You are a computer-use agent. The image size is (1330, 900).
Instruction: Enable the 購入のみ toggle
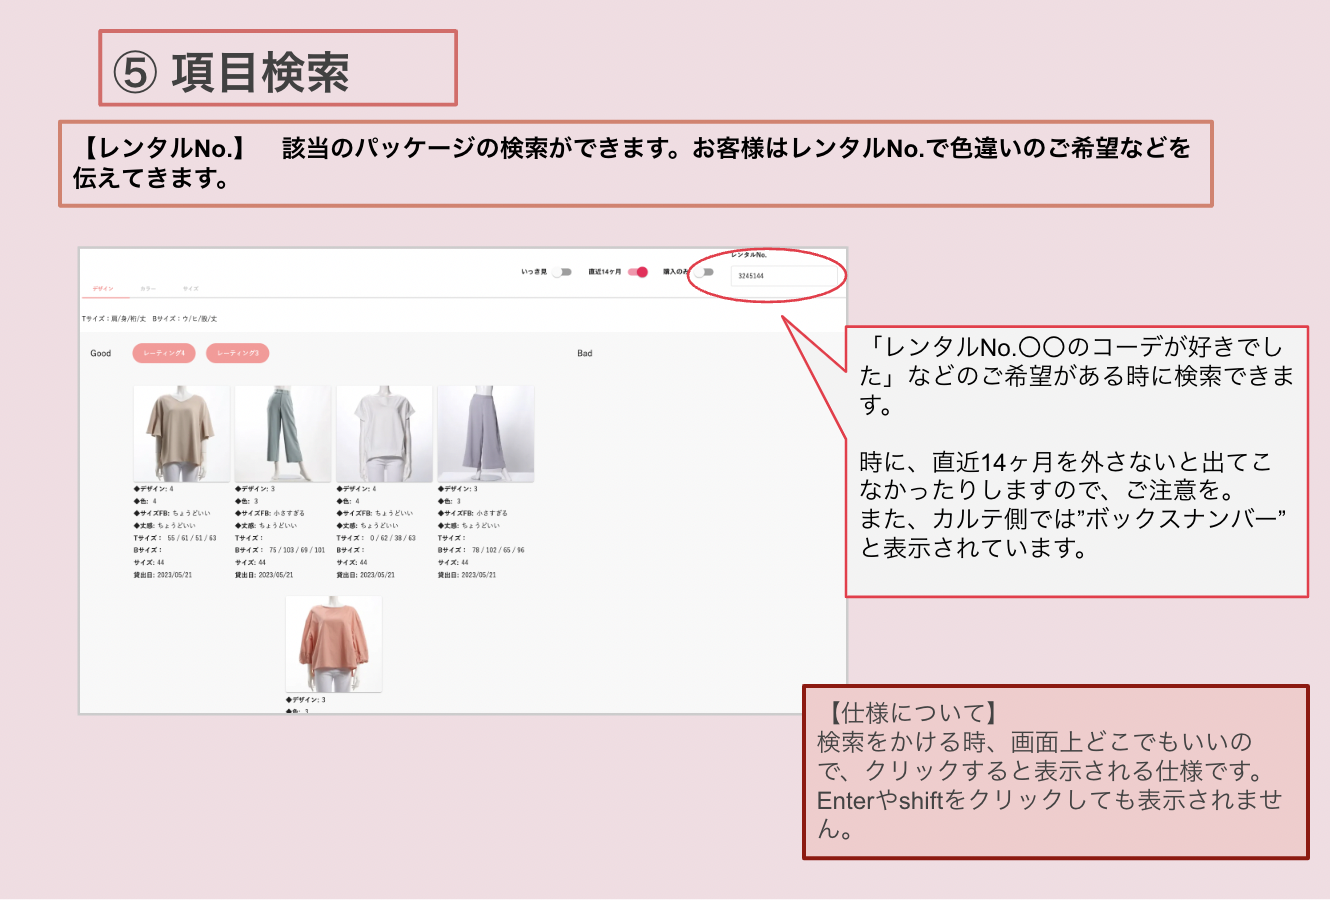point(706,272)
